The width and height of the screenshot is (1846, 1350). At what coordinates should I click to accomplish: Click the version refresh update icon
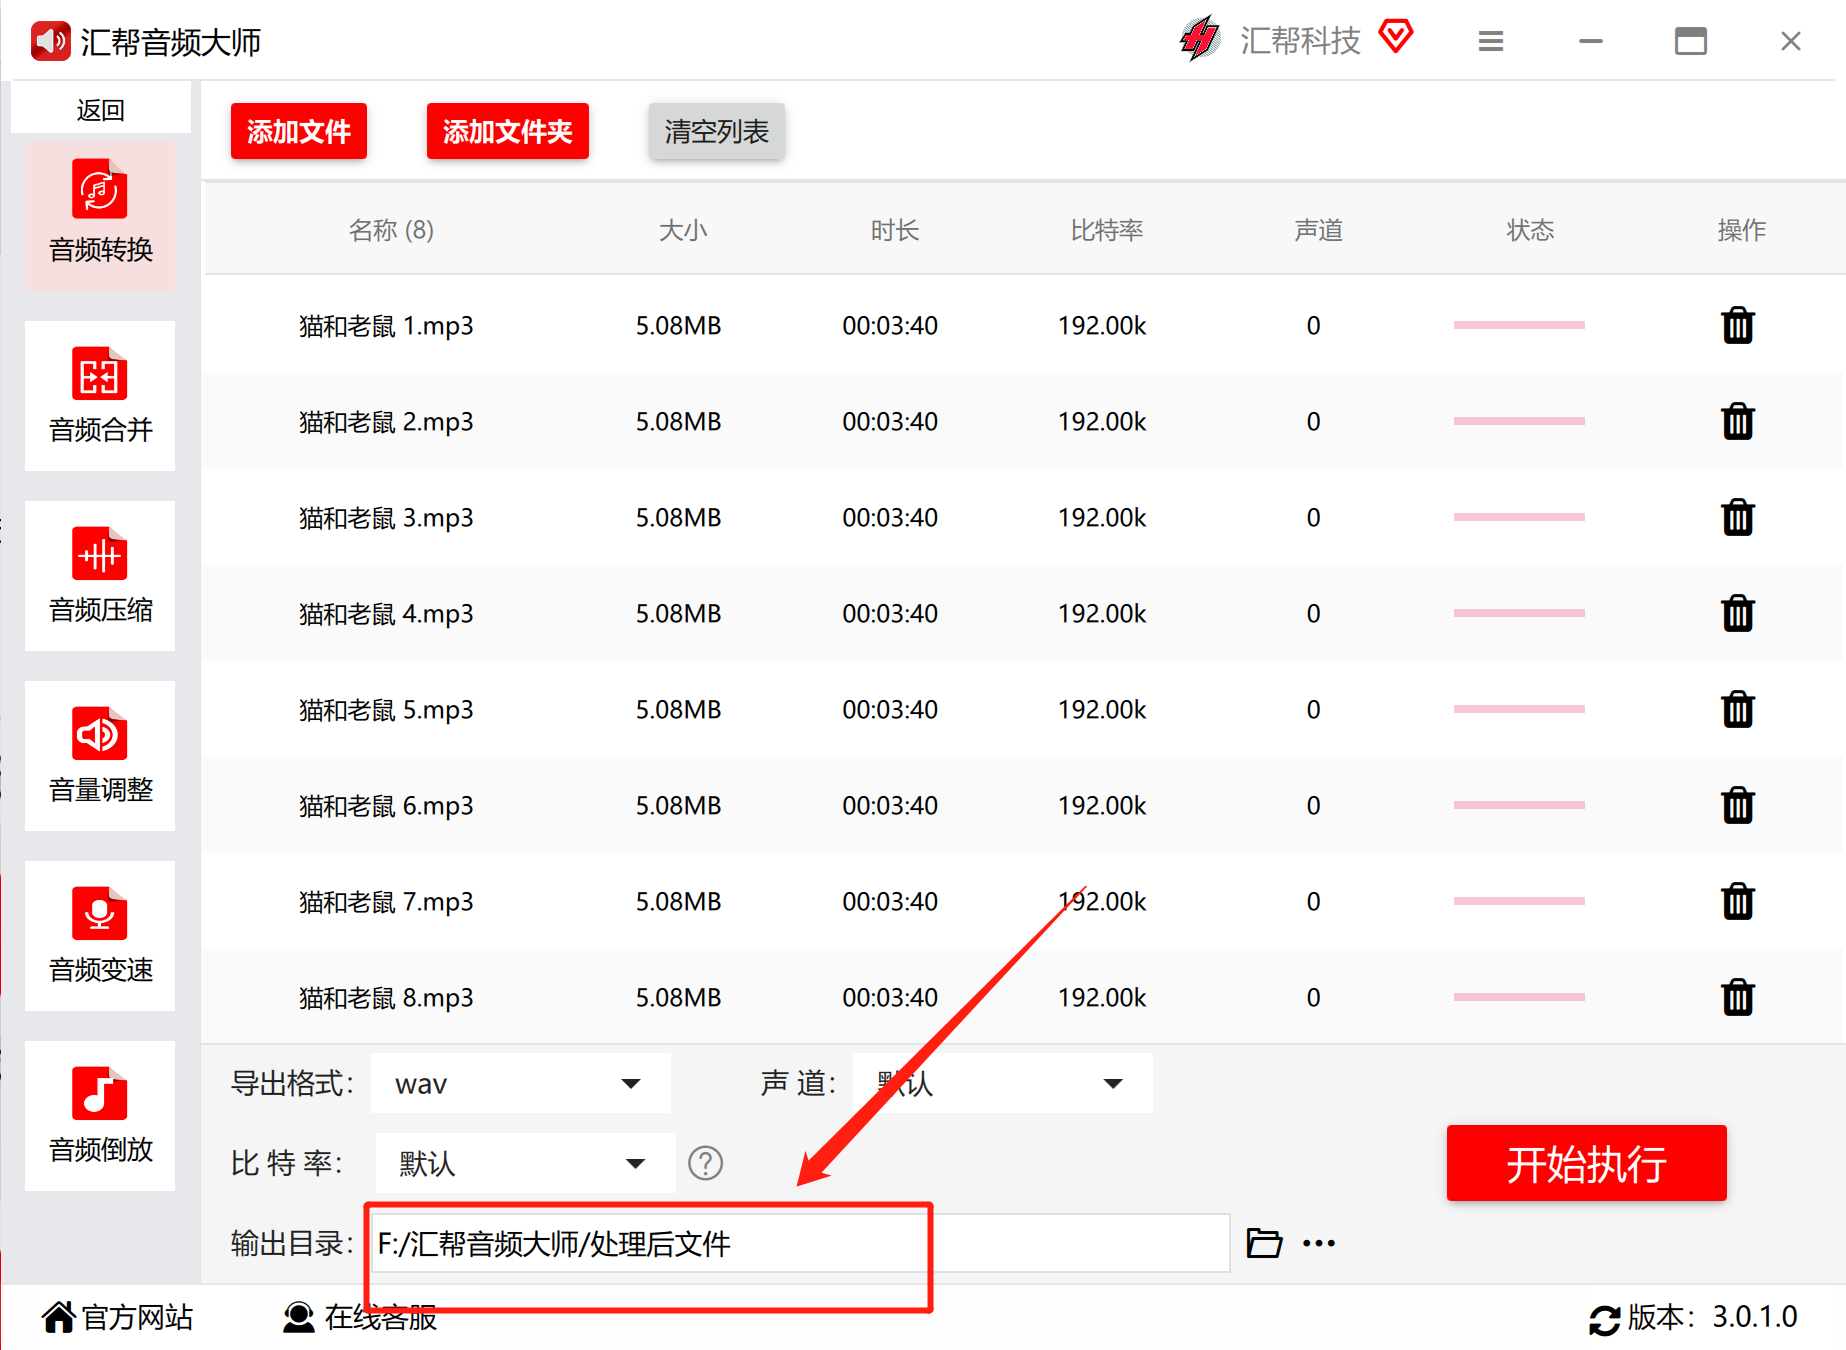[1605, 1320]
